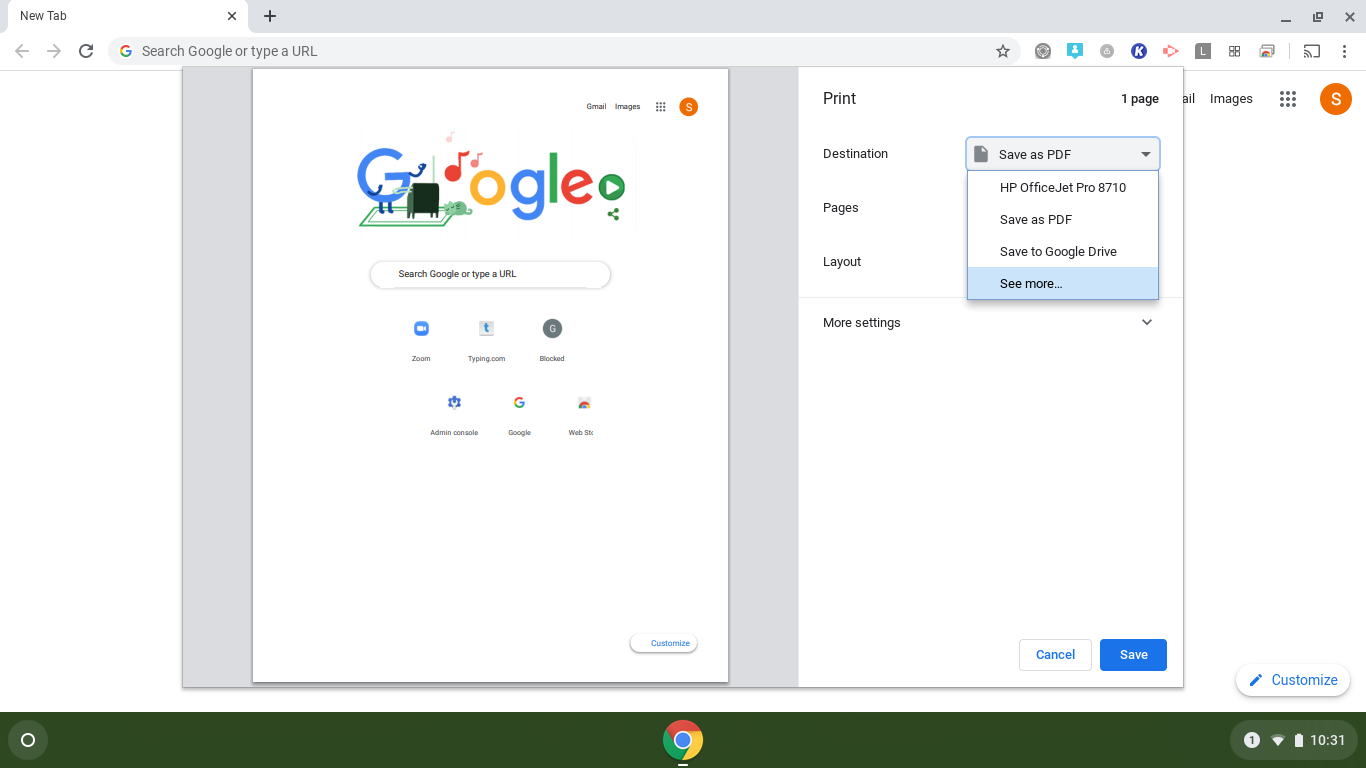Go forward with the browser forward arrow
Screen dimensions: 1366x768
54,51
